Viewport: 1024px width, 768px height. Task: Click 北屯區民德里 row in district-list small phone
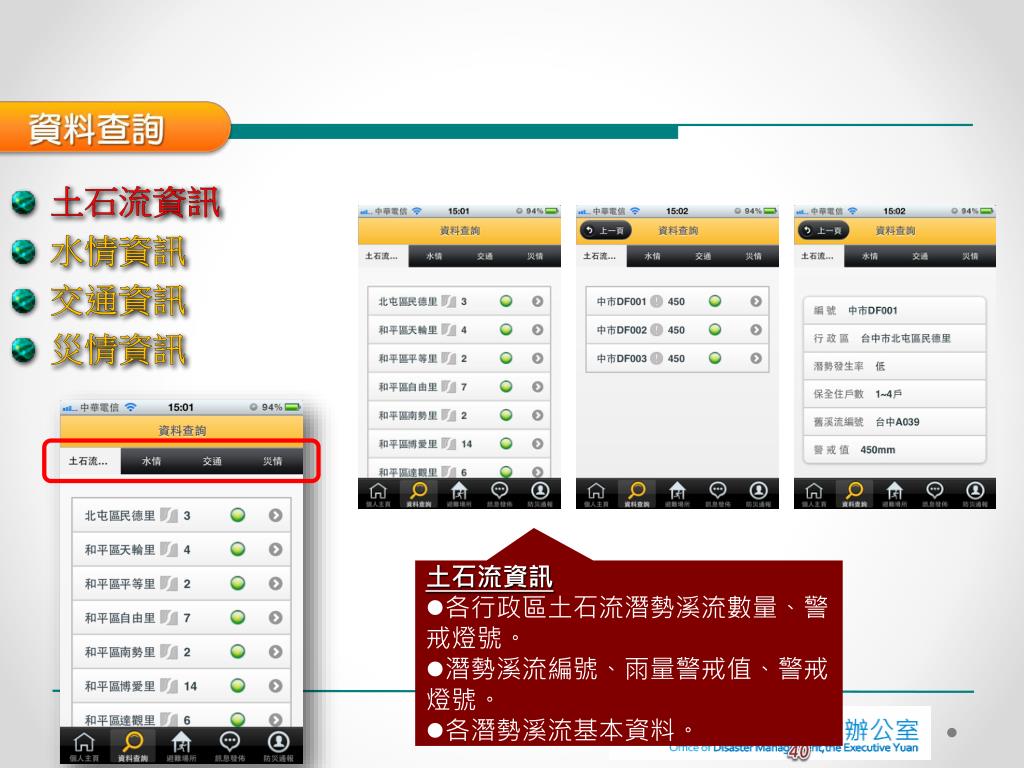tap(459, 301)
